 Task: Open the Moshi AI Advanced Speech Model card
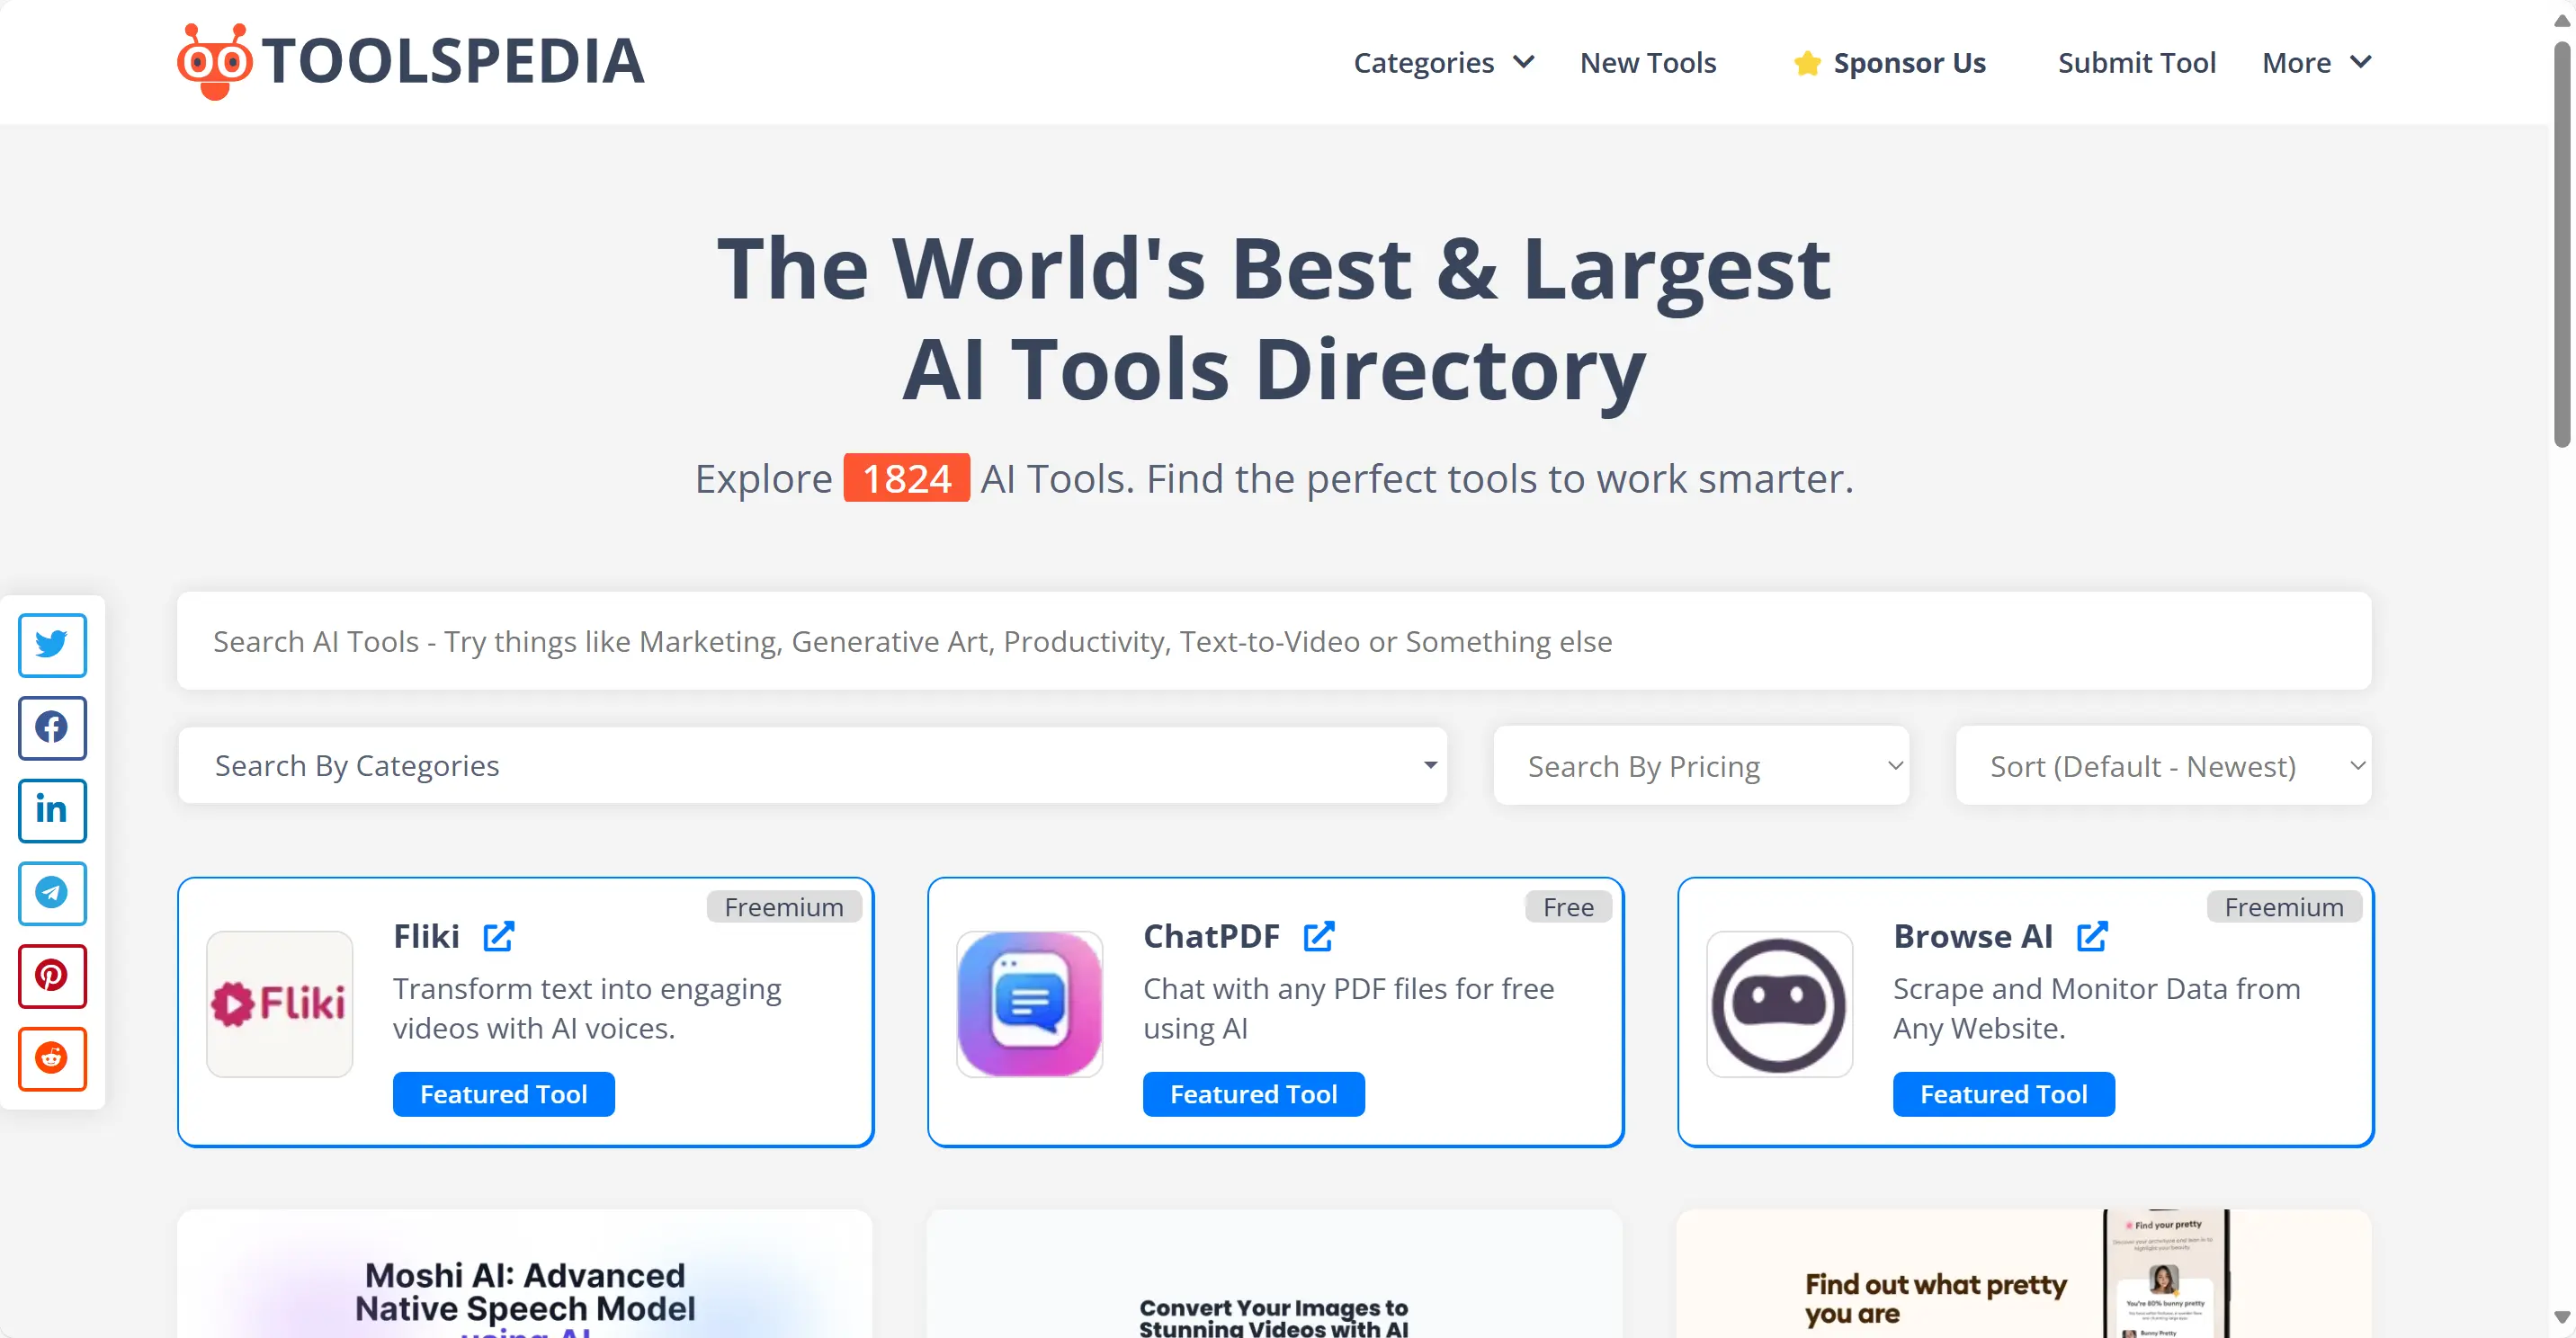pos(525,1275)
